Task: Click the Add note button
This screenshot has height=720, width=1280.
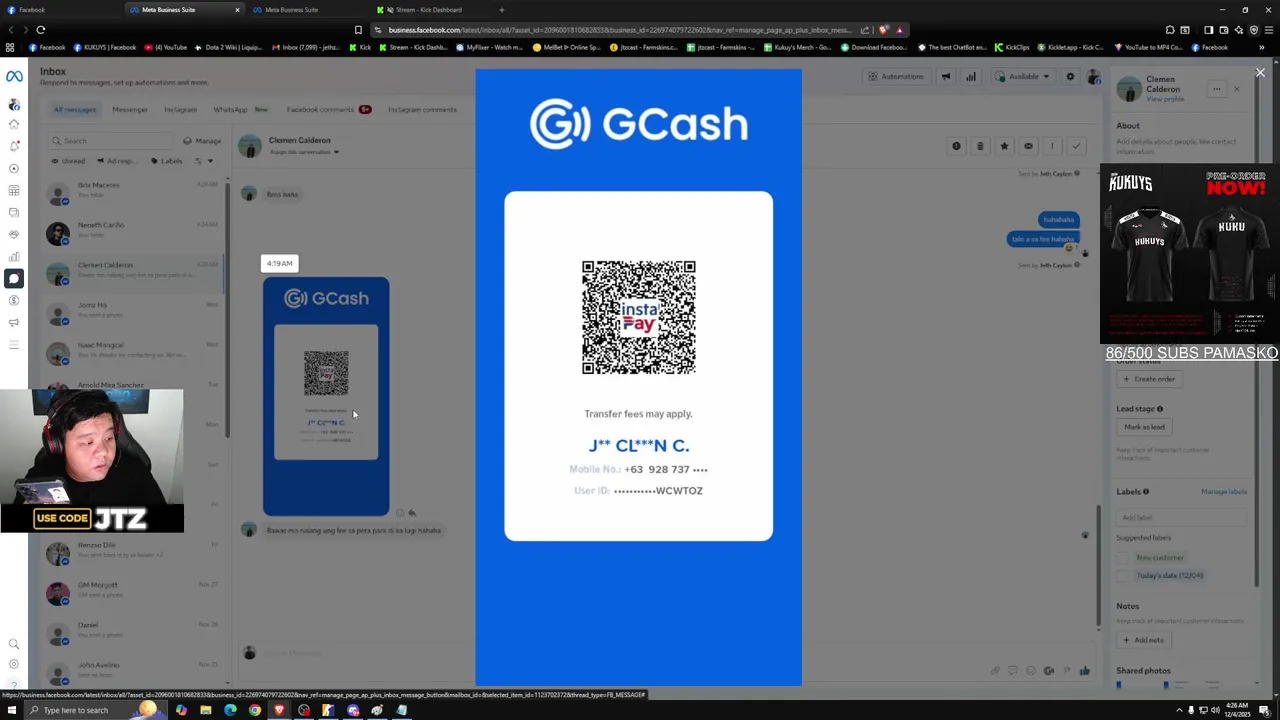Action: click(x=1143, y=640)
